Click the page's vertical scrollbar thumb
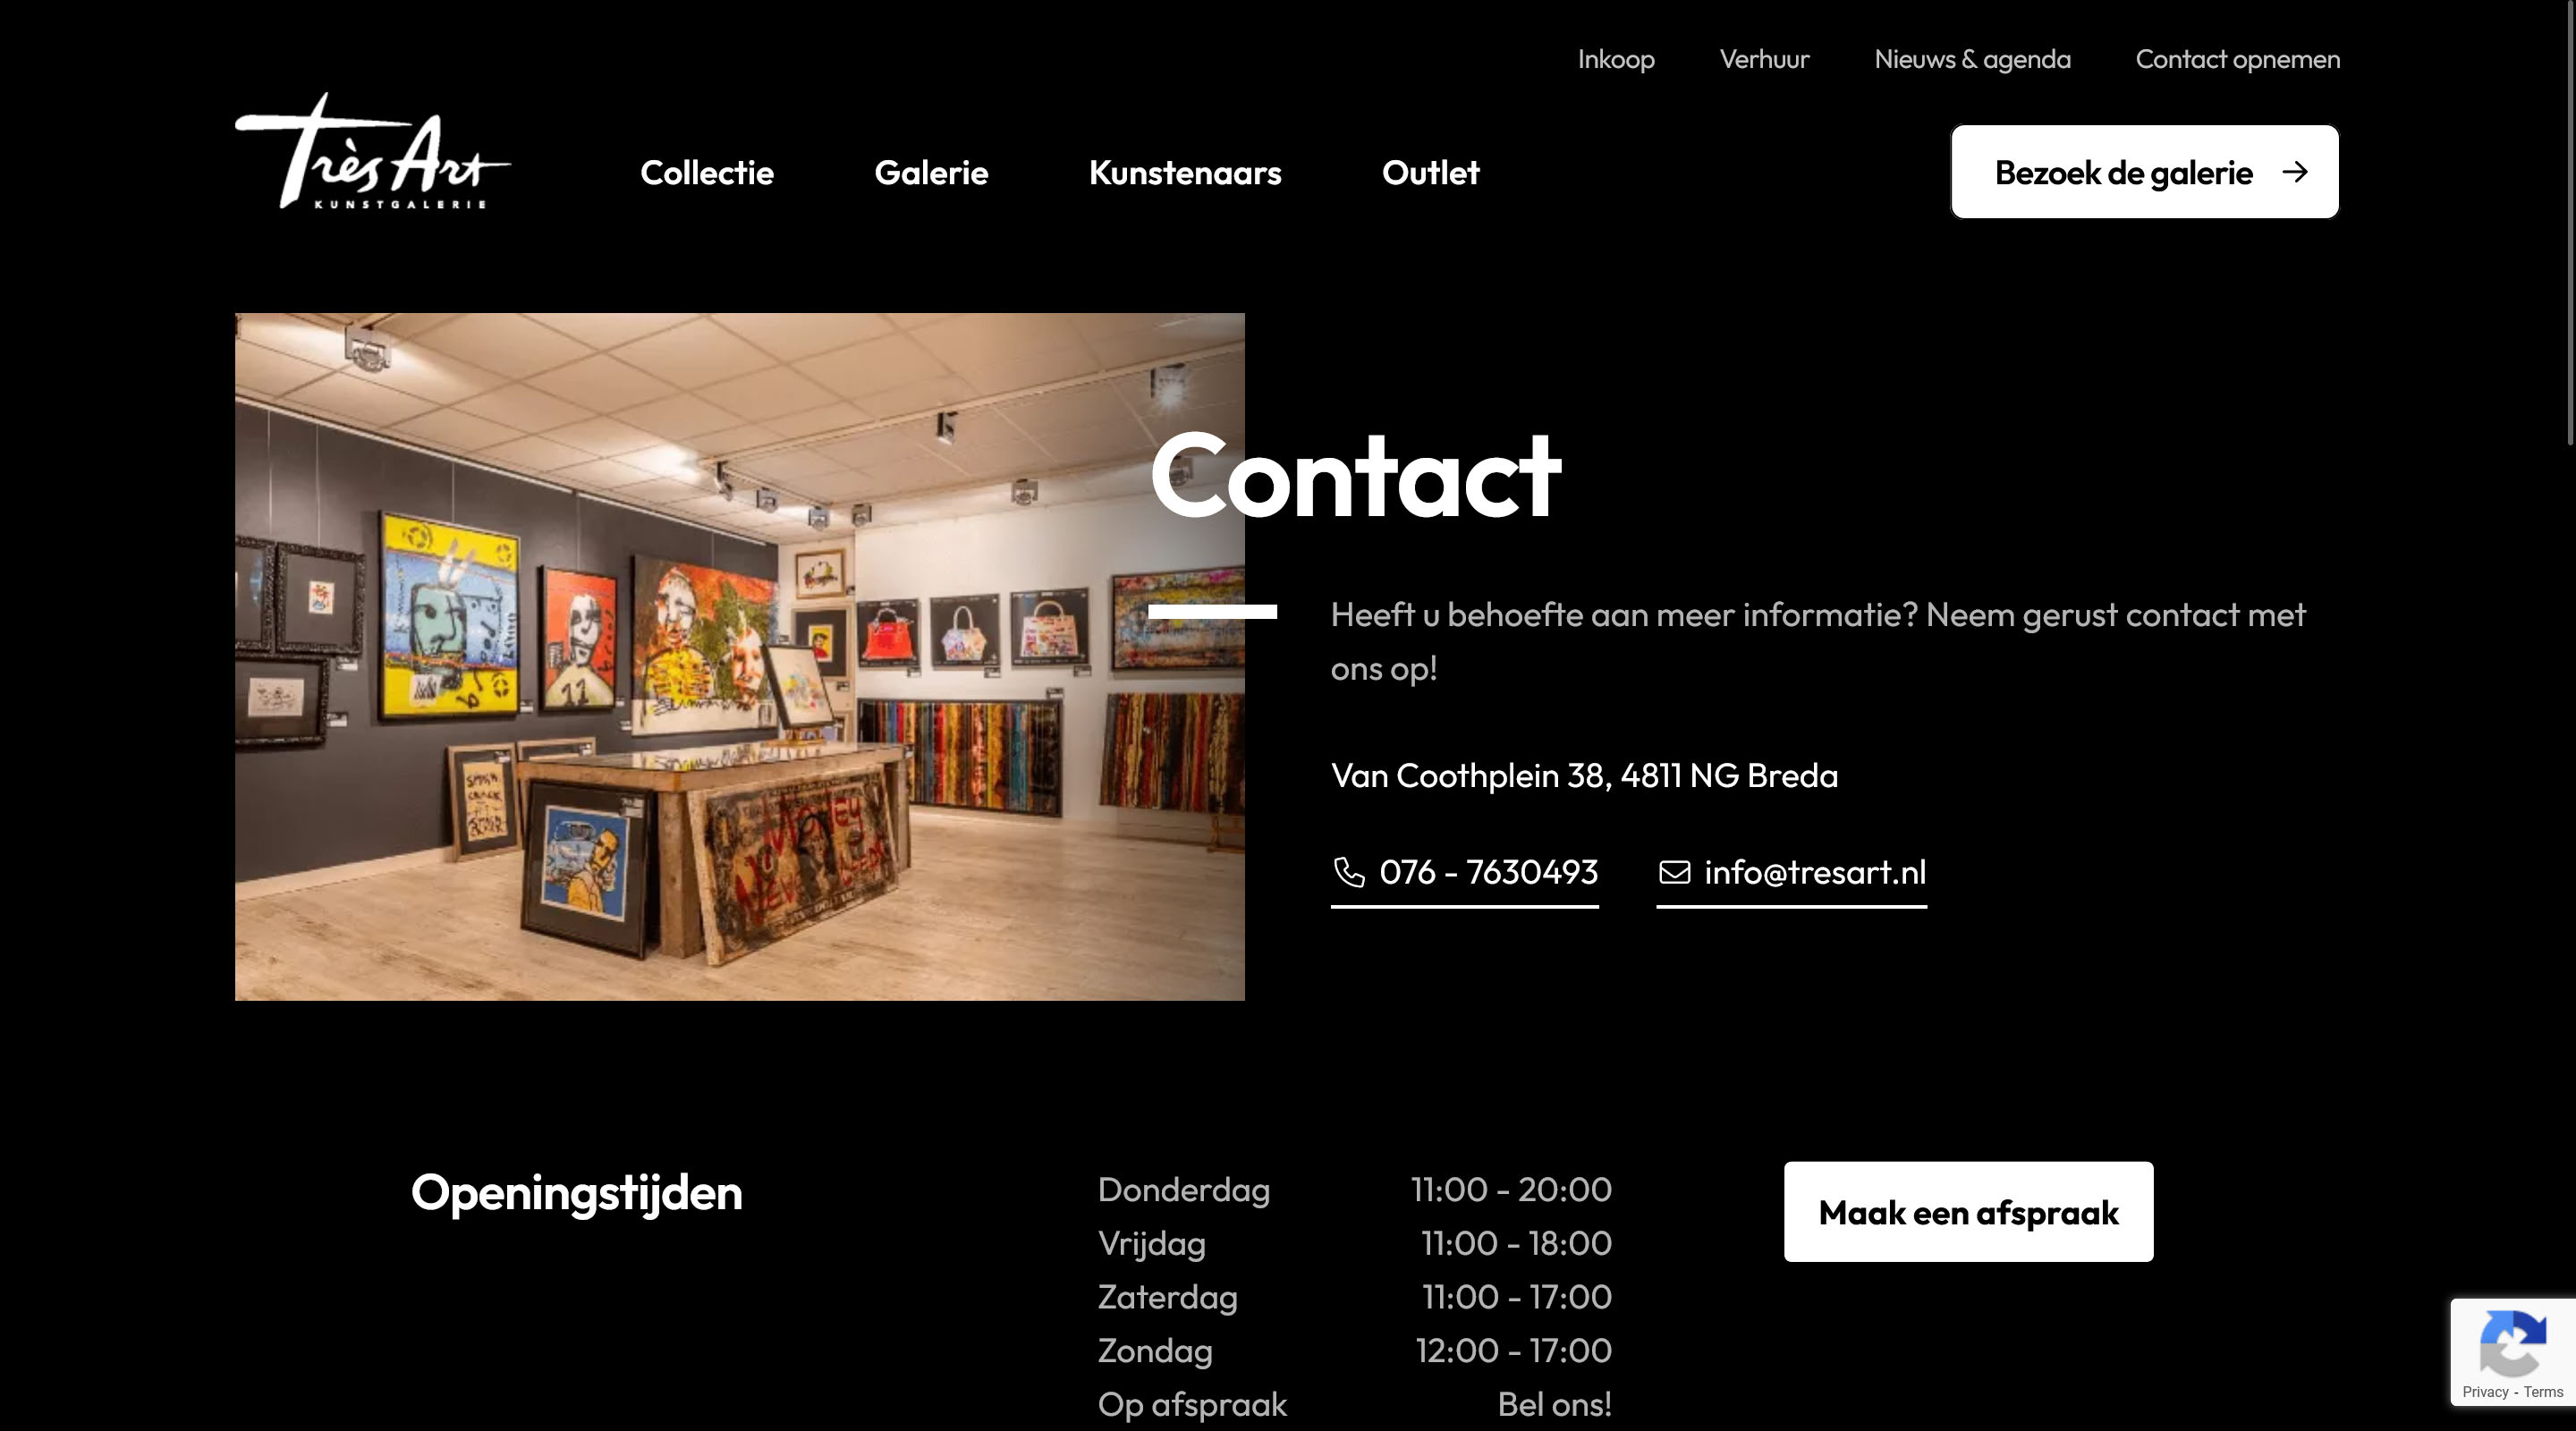Image resolution: width=2576 pixels, height=1431 pixels. coord(2571,222)
